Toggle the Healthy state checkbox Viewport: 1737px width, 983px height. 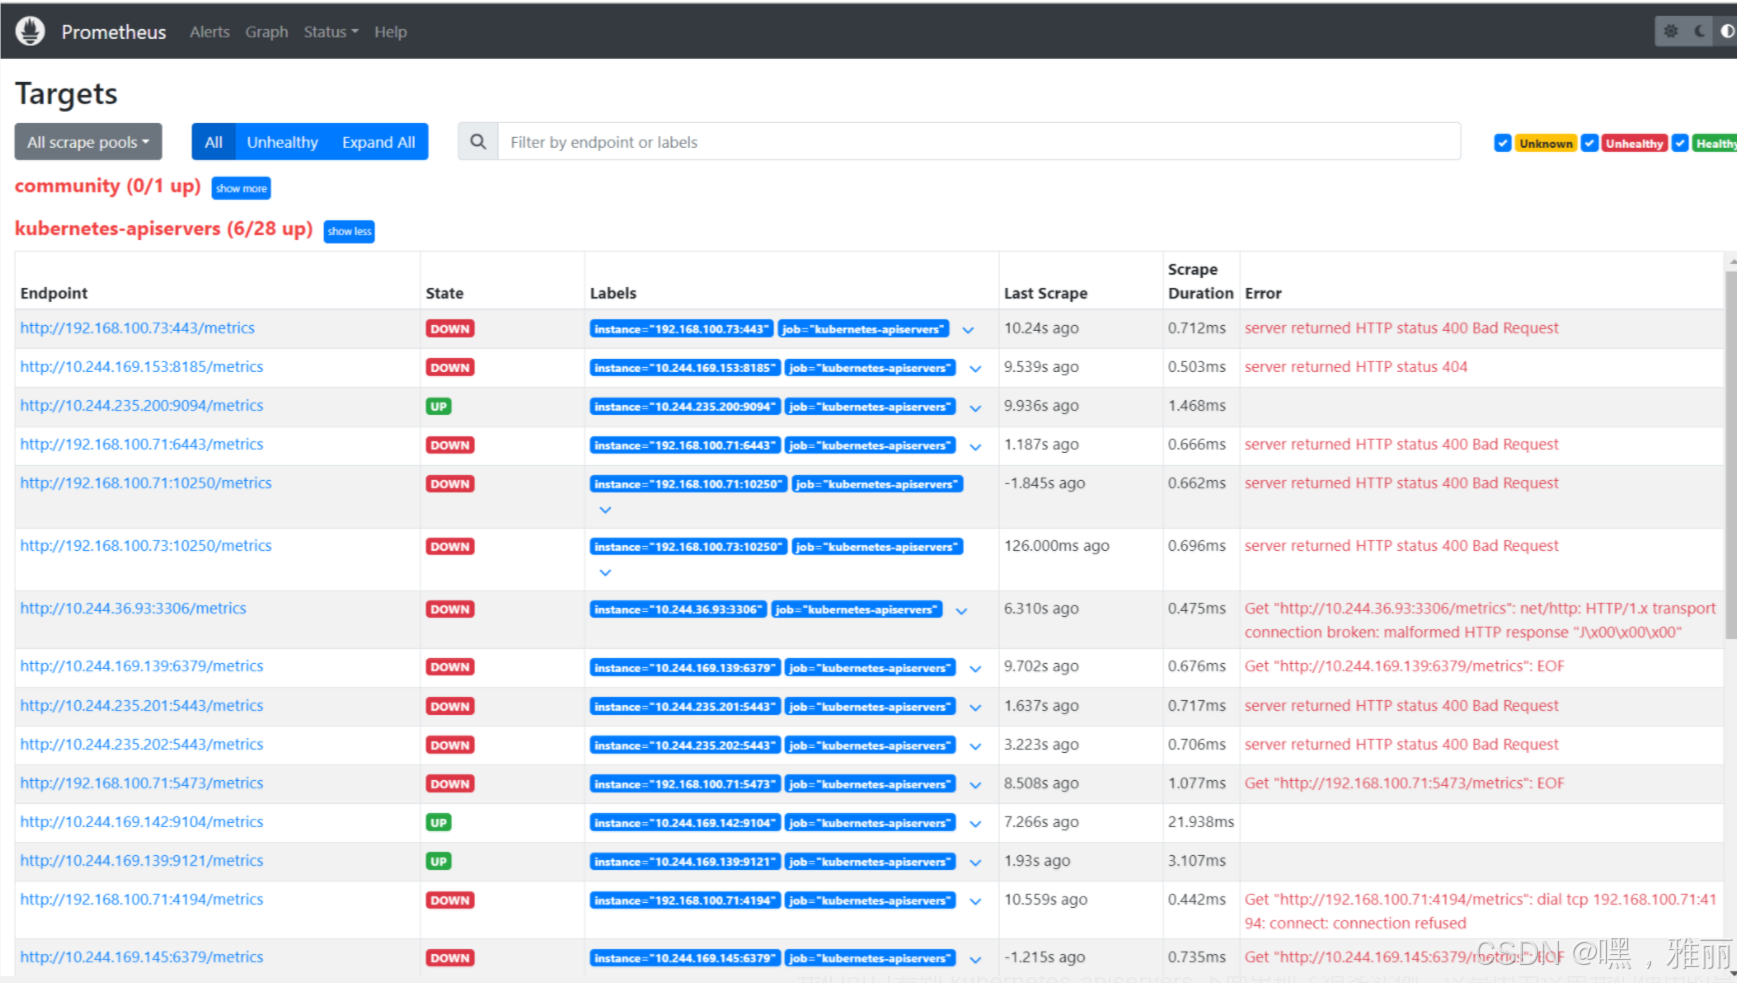(1680, 143)
